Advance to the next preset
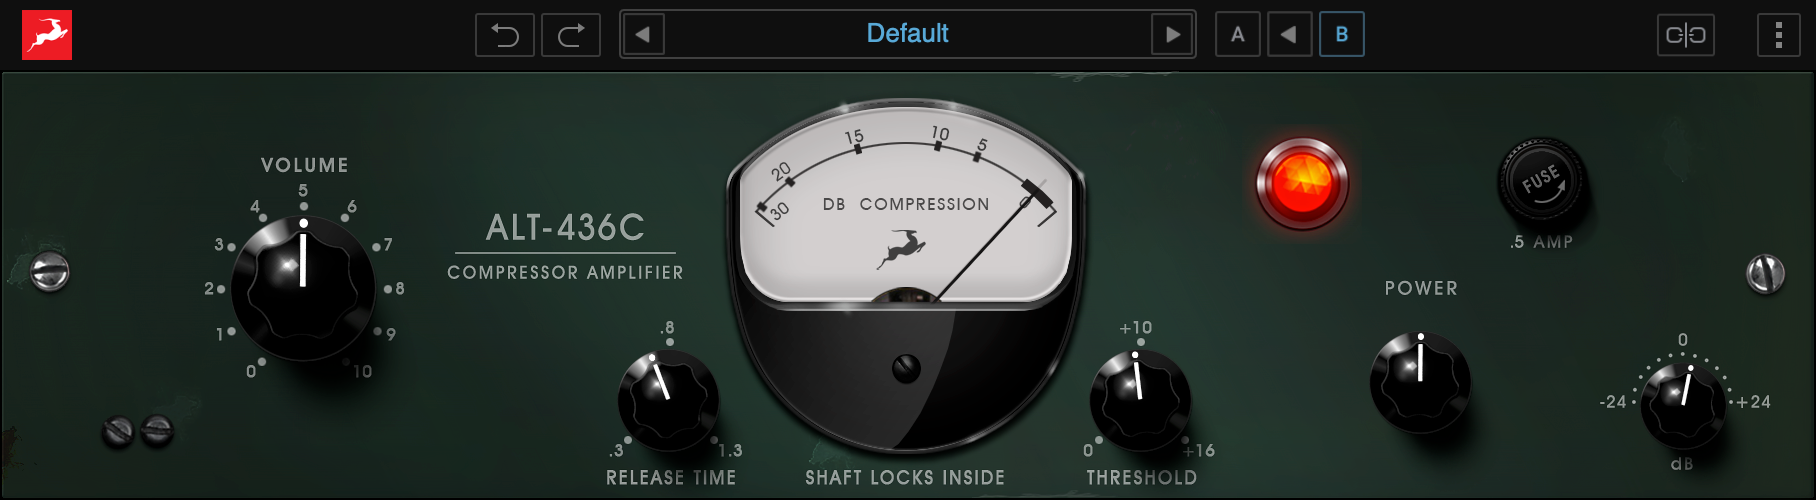The height and width of the screenshot is (500, 1816). click(1173, 35)
